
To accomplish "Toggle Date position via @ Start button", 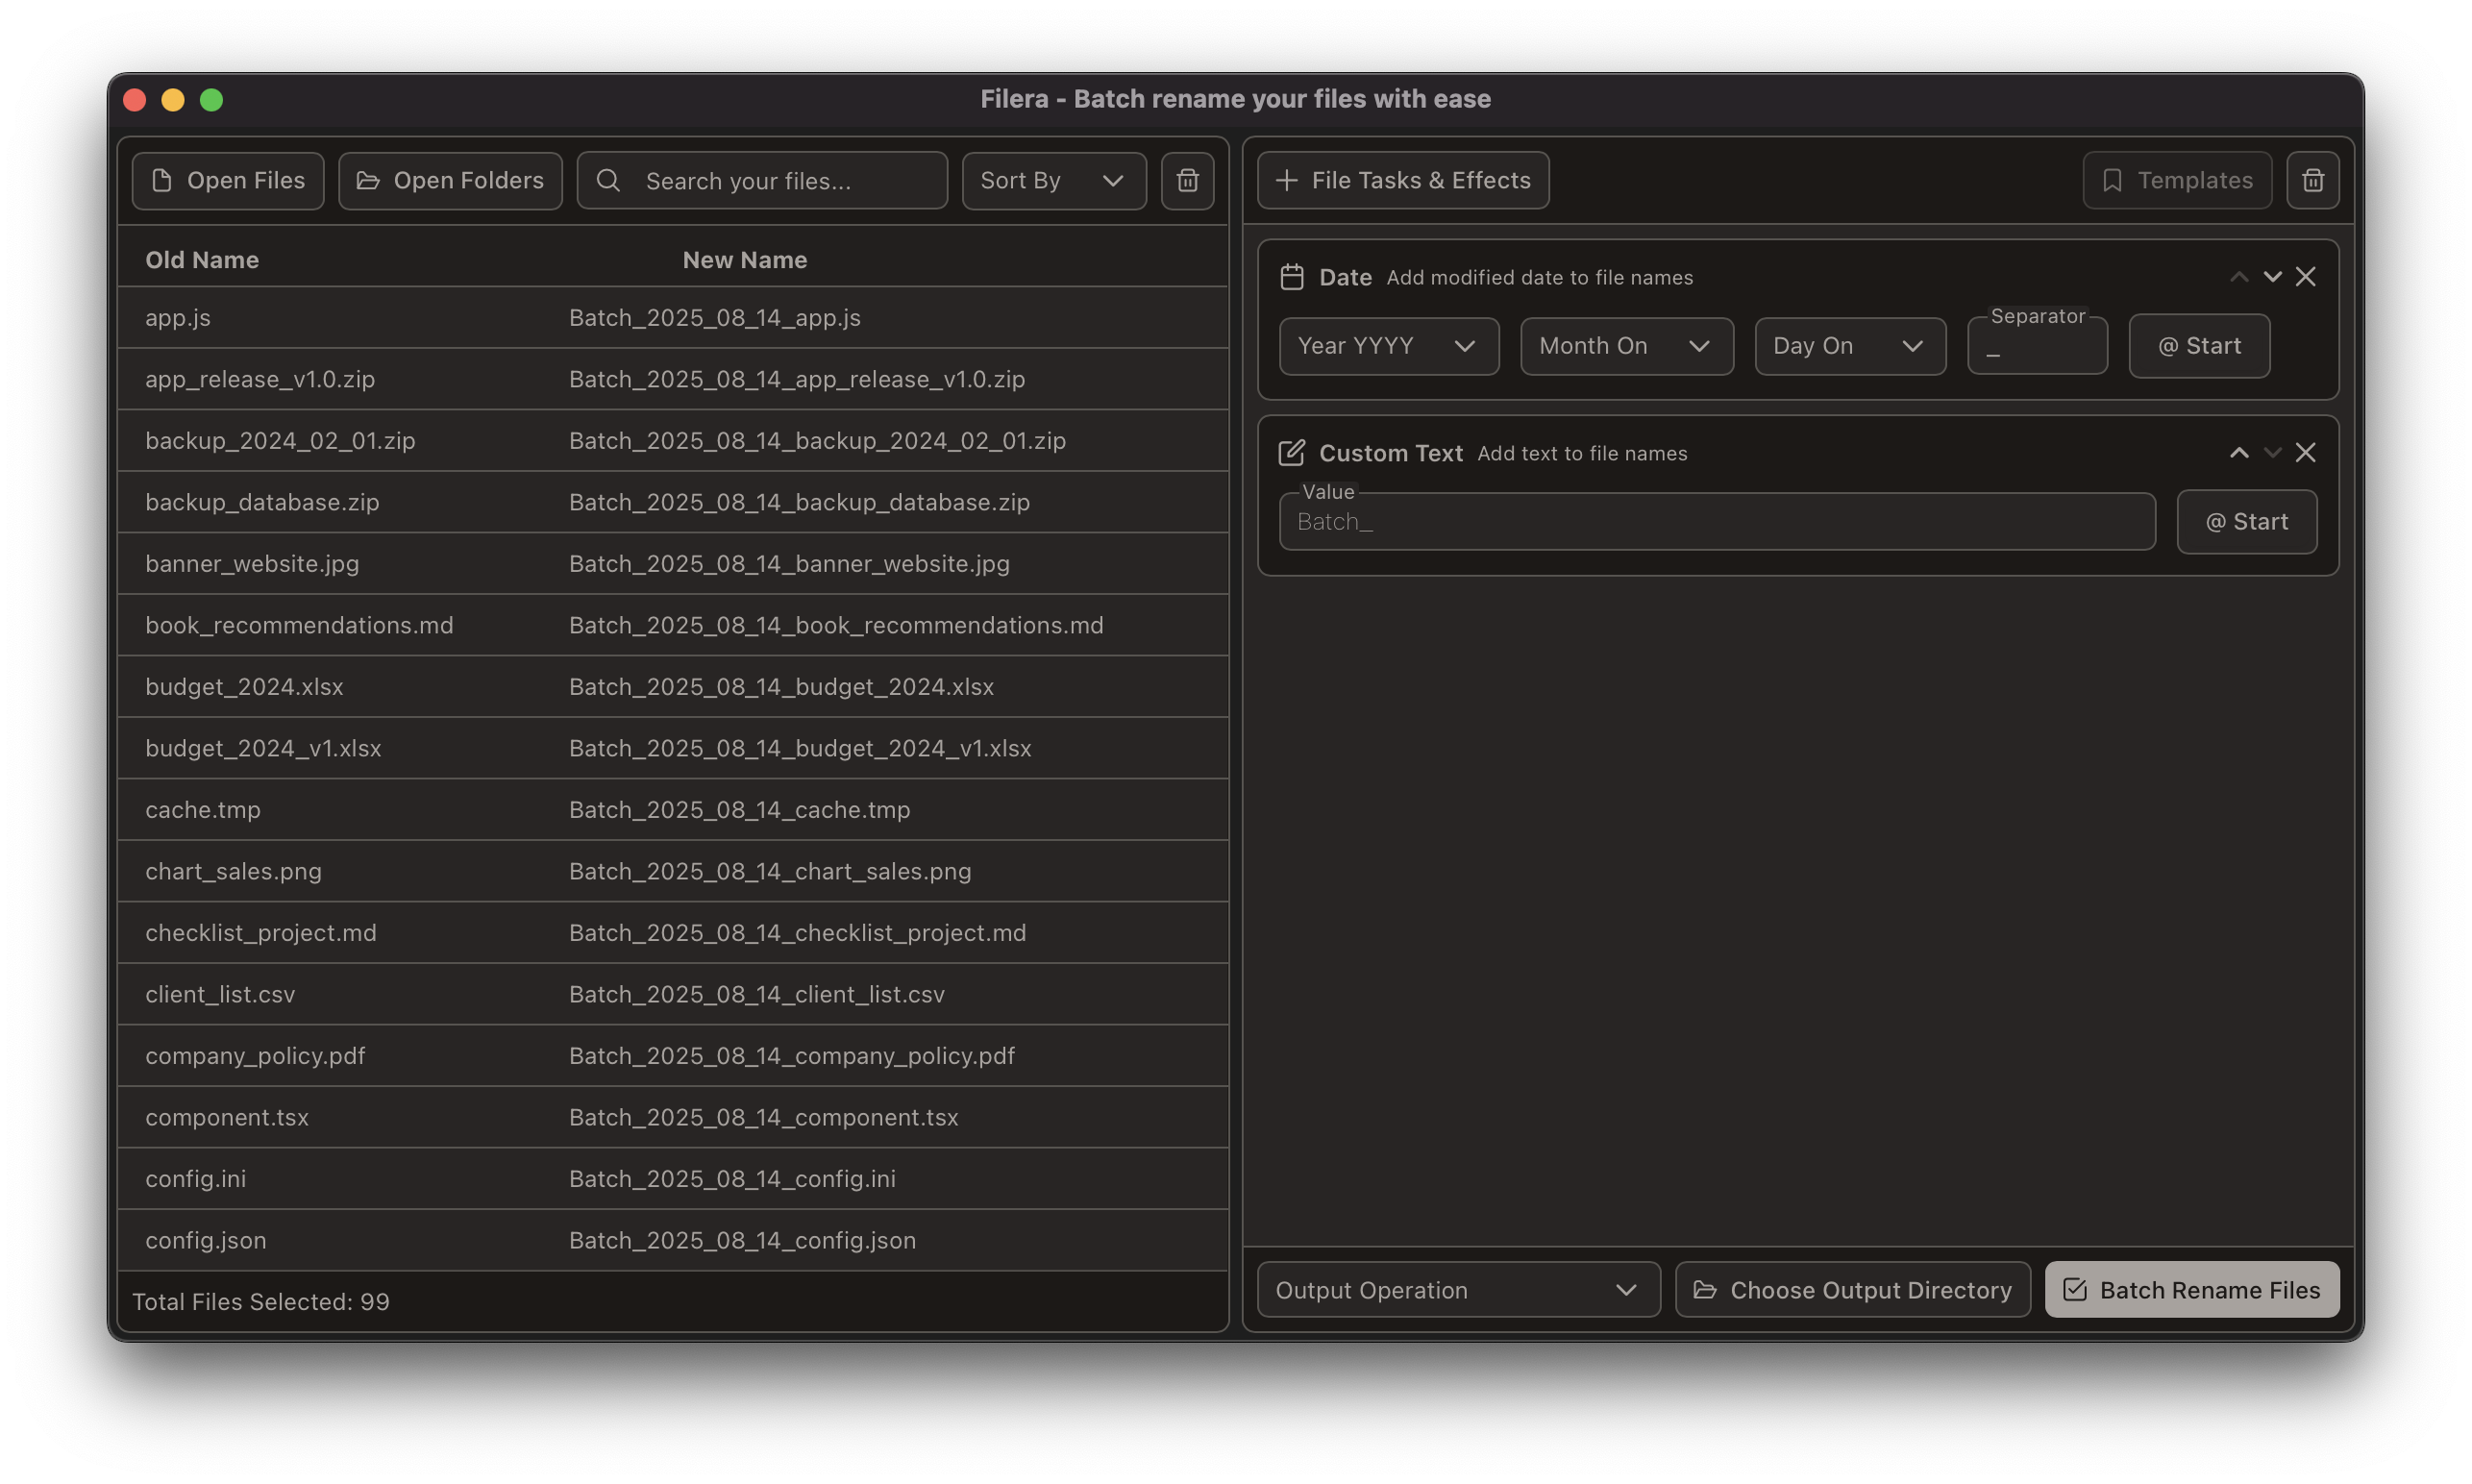I will click(x=2199, y=346).
